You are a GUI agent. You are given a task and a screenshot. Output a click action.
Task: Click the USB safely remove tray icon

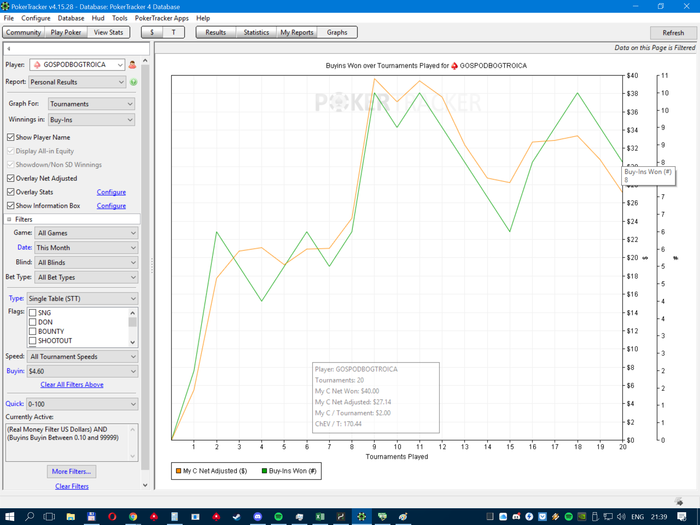tap(595, 517)
